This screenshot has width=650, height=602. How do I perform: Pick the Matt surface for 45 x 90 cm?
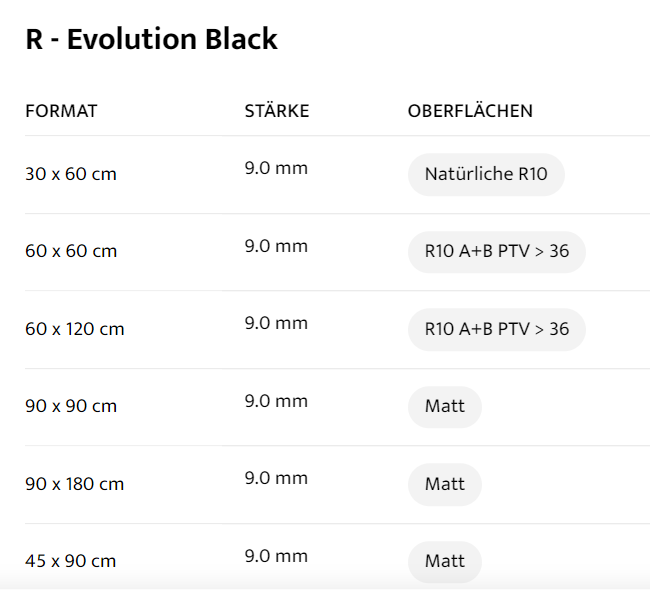[x=444, y=562]
